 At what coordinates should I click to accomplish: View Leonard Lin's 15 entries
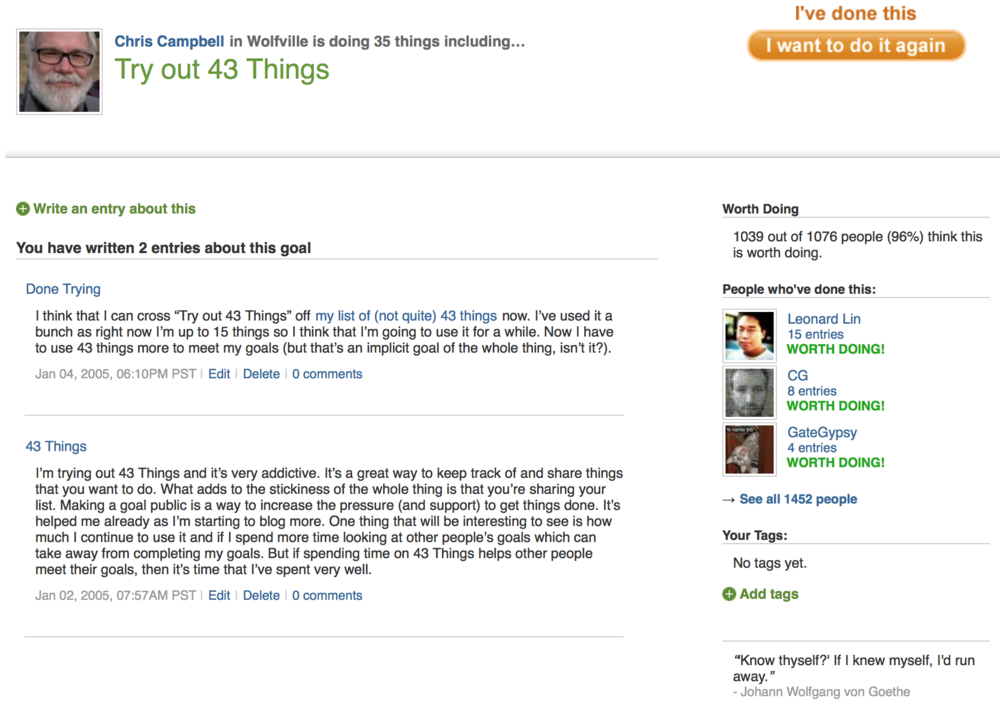815,335
